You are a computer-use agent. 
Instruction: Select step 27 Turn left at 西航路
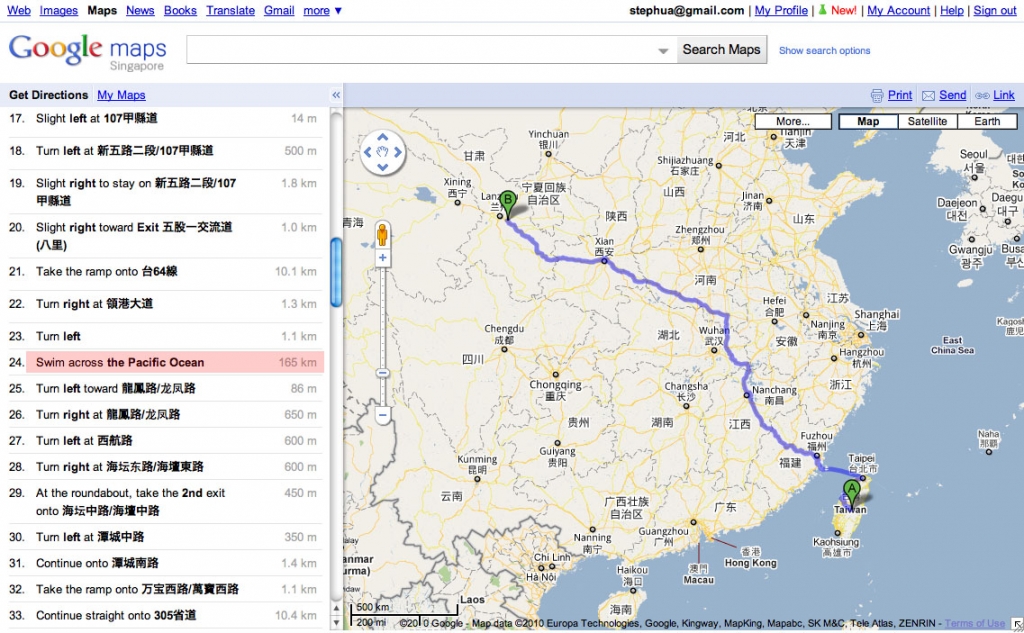click(165, 441)
